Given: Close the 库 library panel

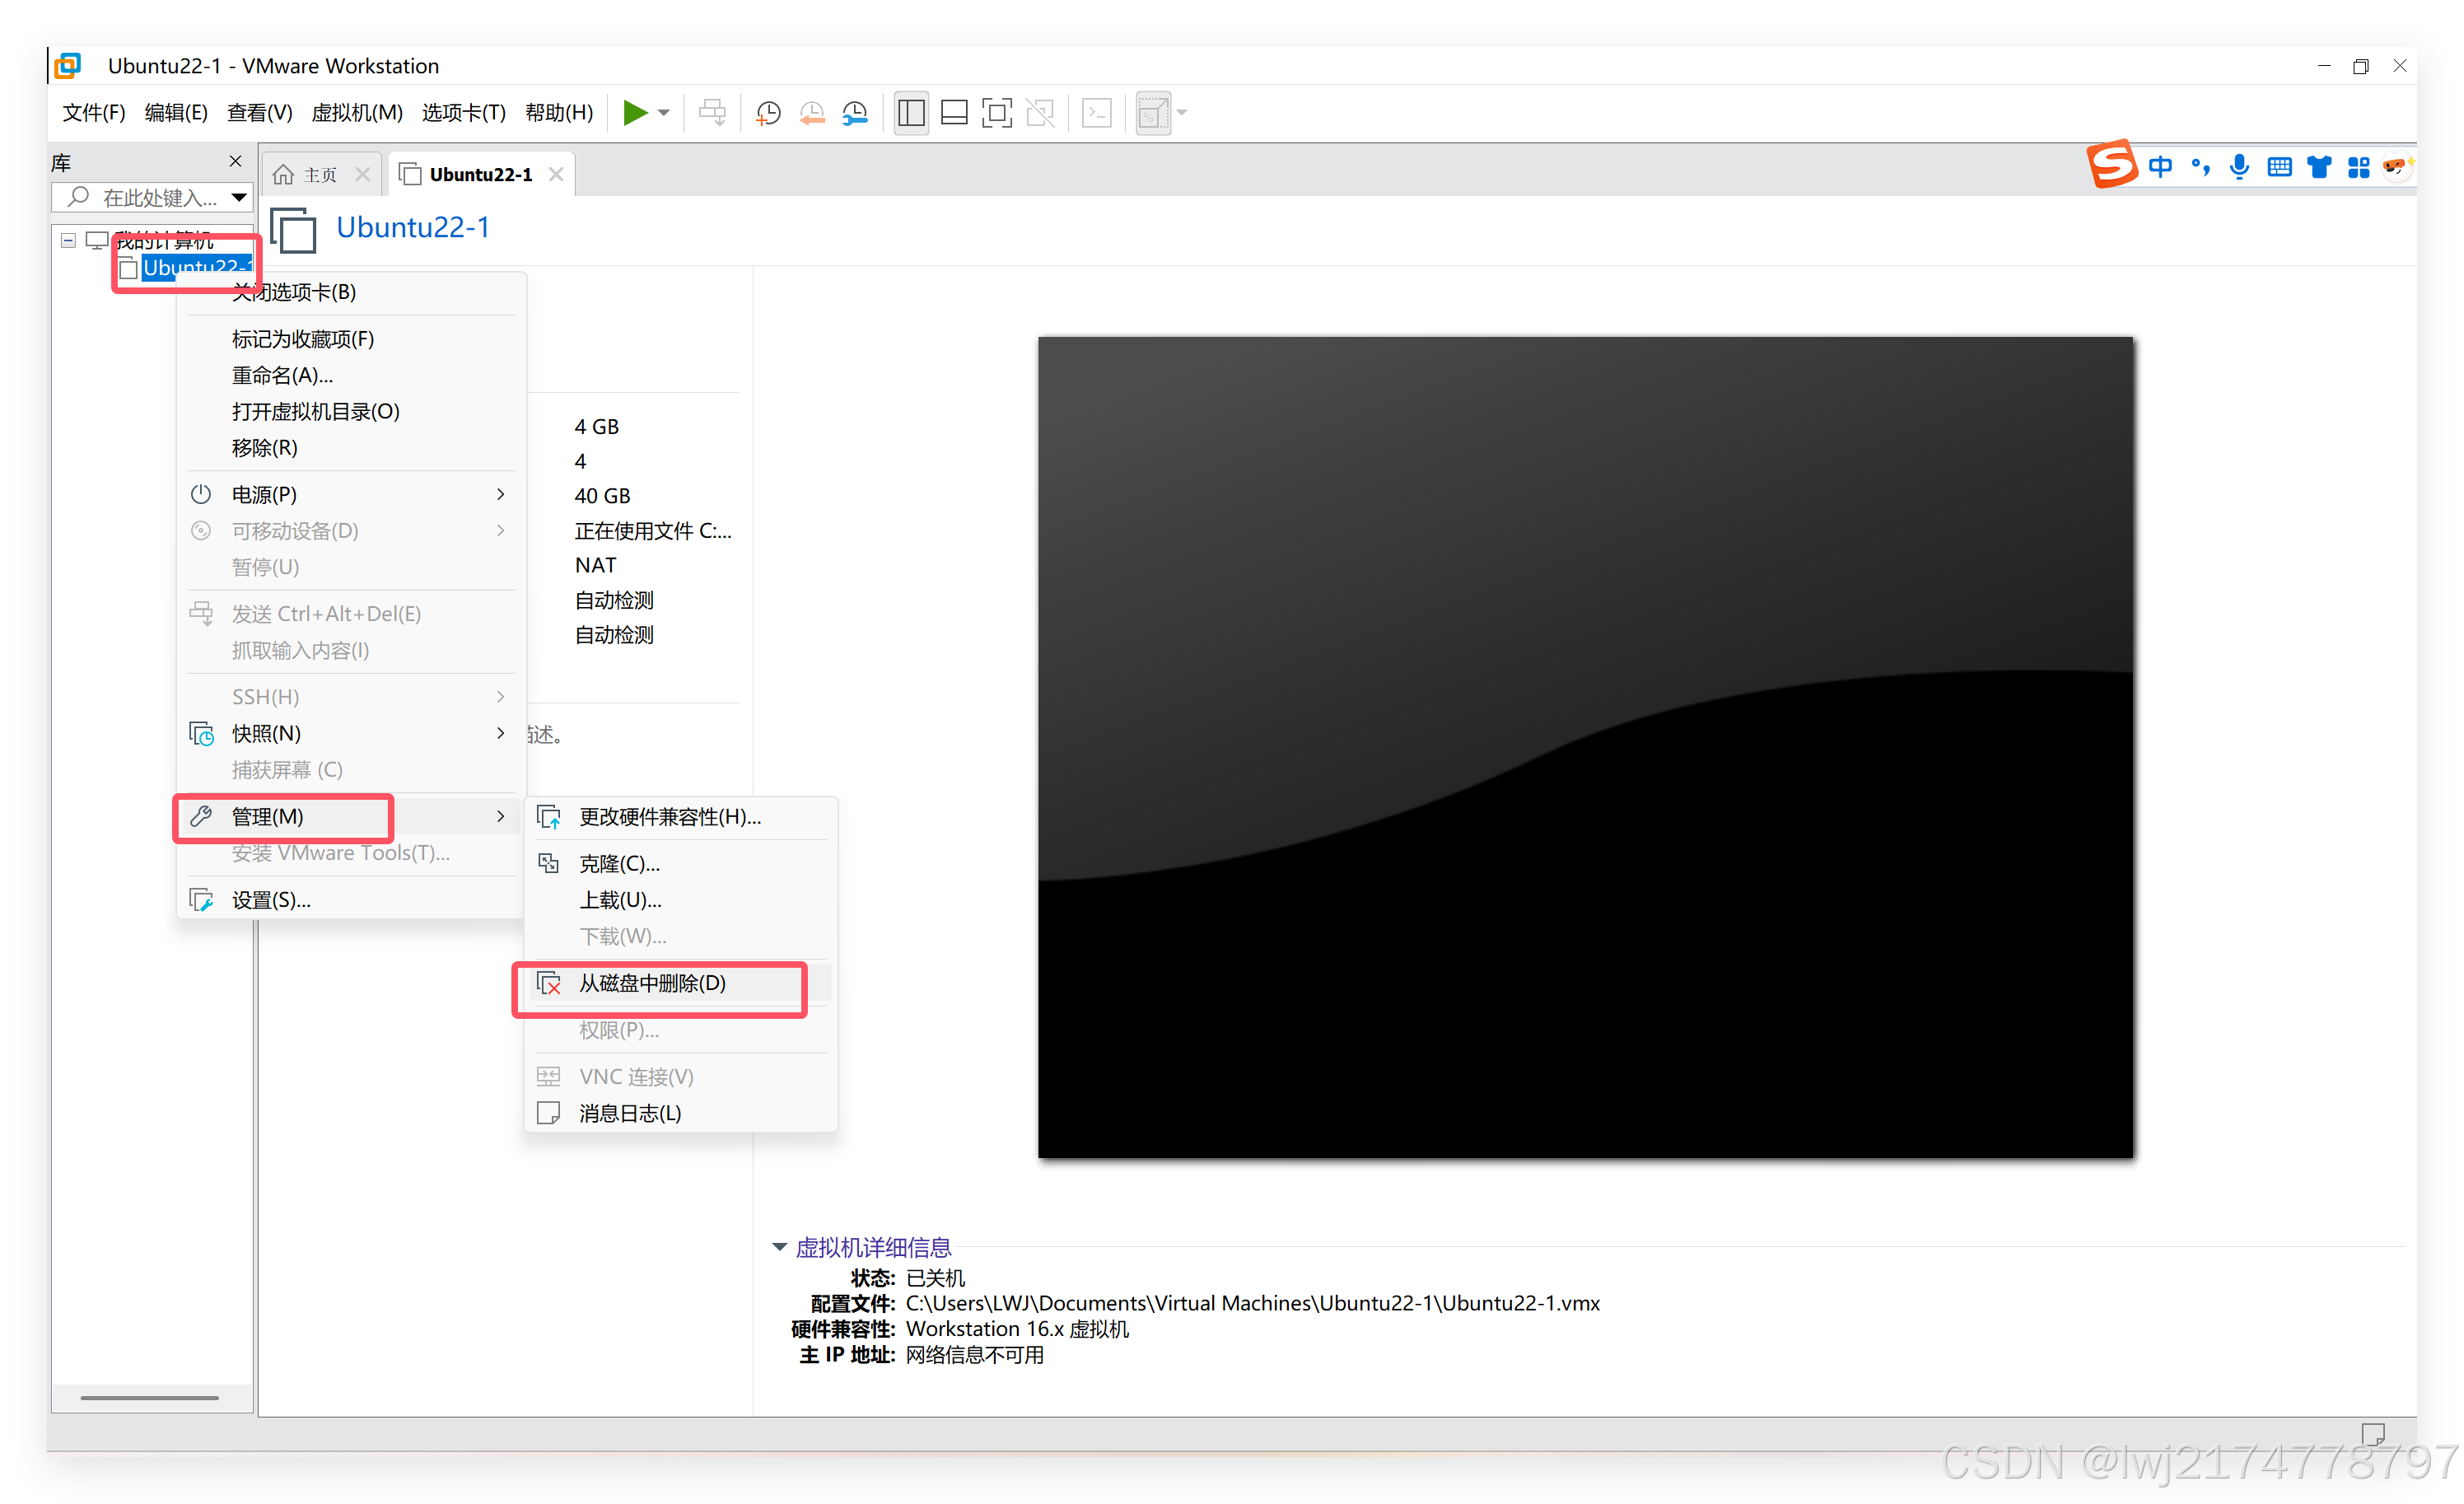Looking at the screenshot, I should click(235, 161).
